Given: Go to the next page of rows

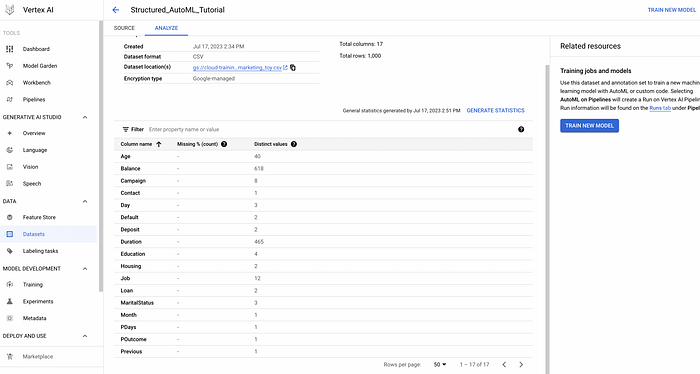Looking at the screenshot, I should pos(521,365).
